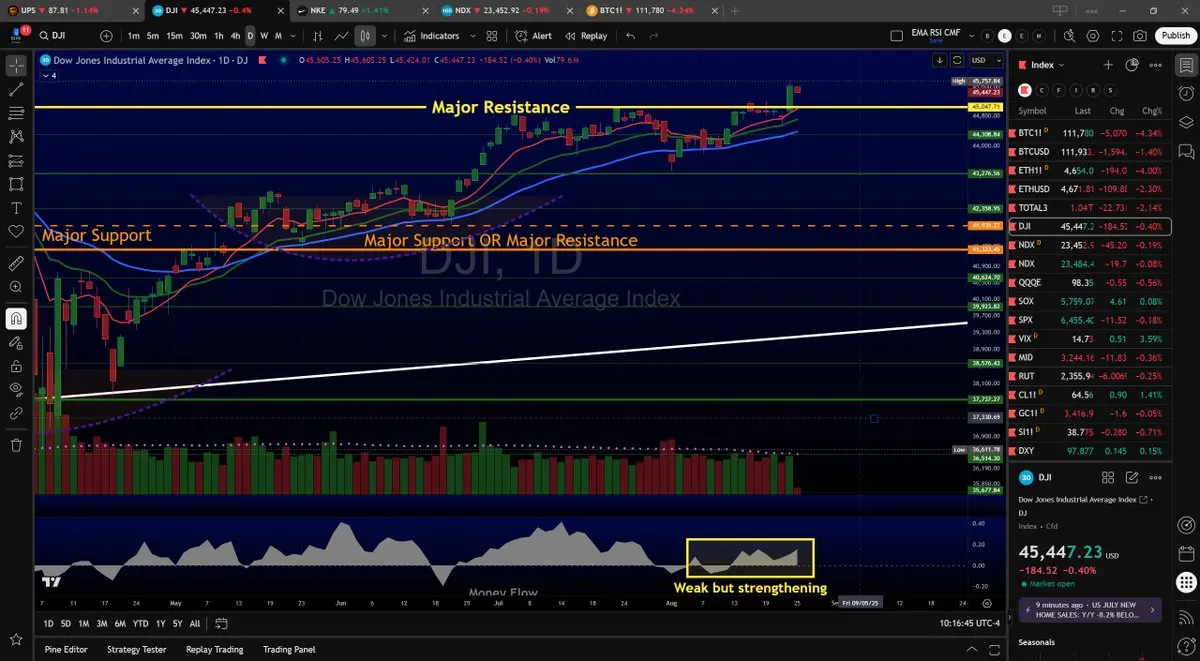Screen dimensions: 1200x661
Task: Open the Fibonacci tools group
Action: [x=16, y=112]
